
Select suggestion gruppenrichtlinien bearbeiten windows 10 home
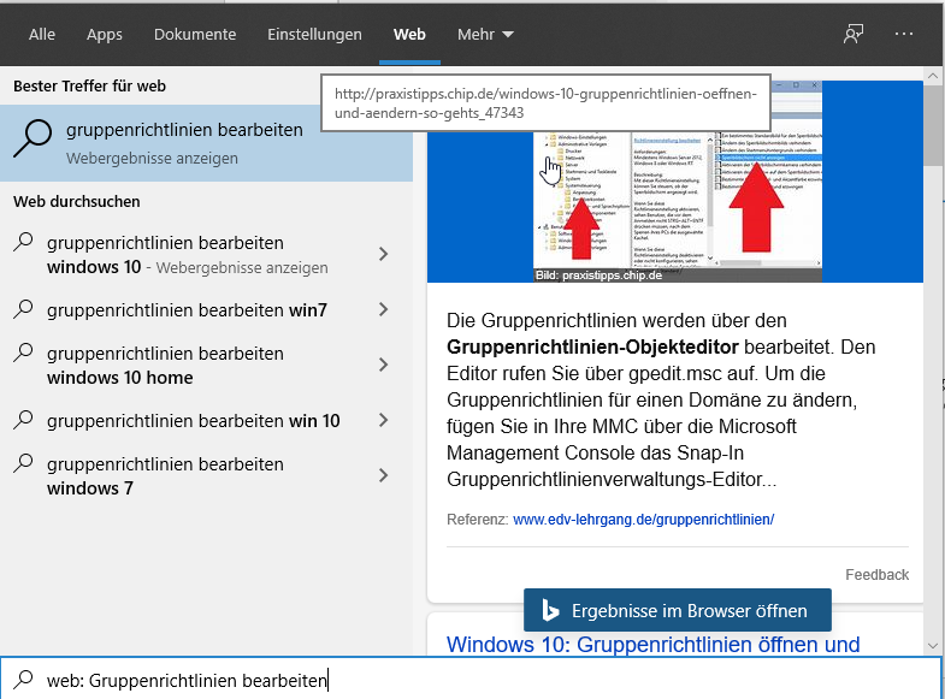165,365
